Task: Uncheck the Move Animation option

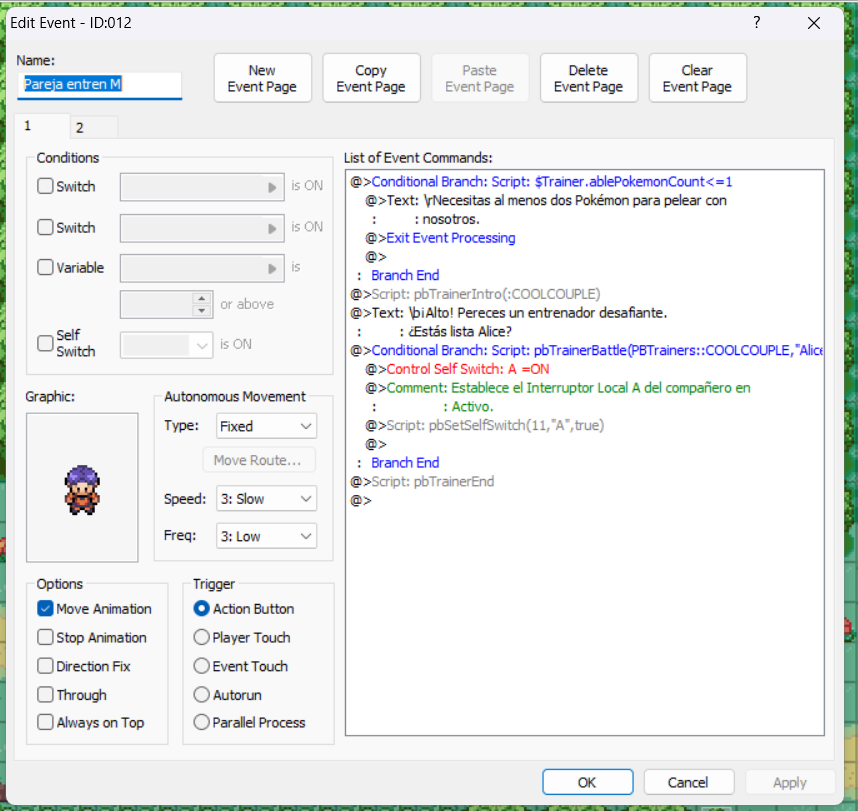Action: pos(45,609)
